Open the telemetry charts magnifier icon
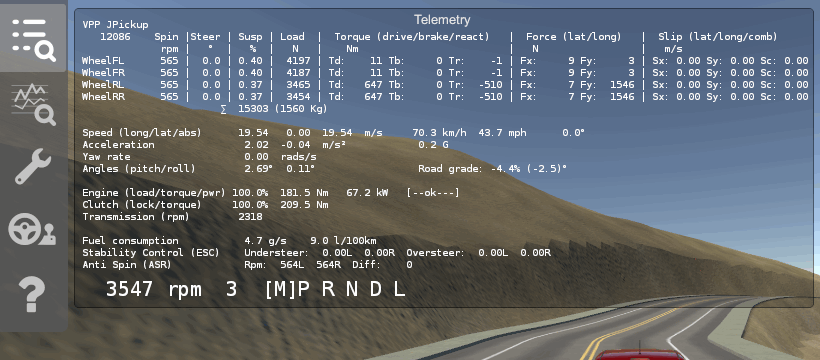 click(x=33, y=104)
